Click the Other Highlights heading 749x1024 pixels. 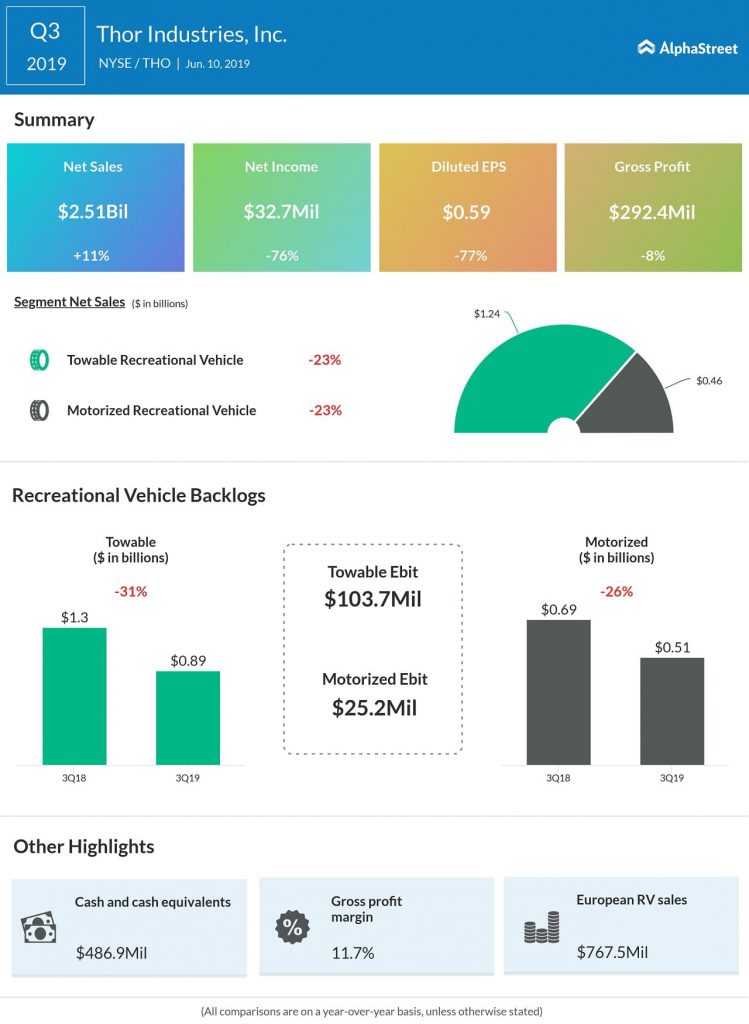[x=84, y=846]
